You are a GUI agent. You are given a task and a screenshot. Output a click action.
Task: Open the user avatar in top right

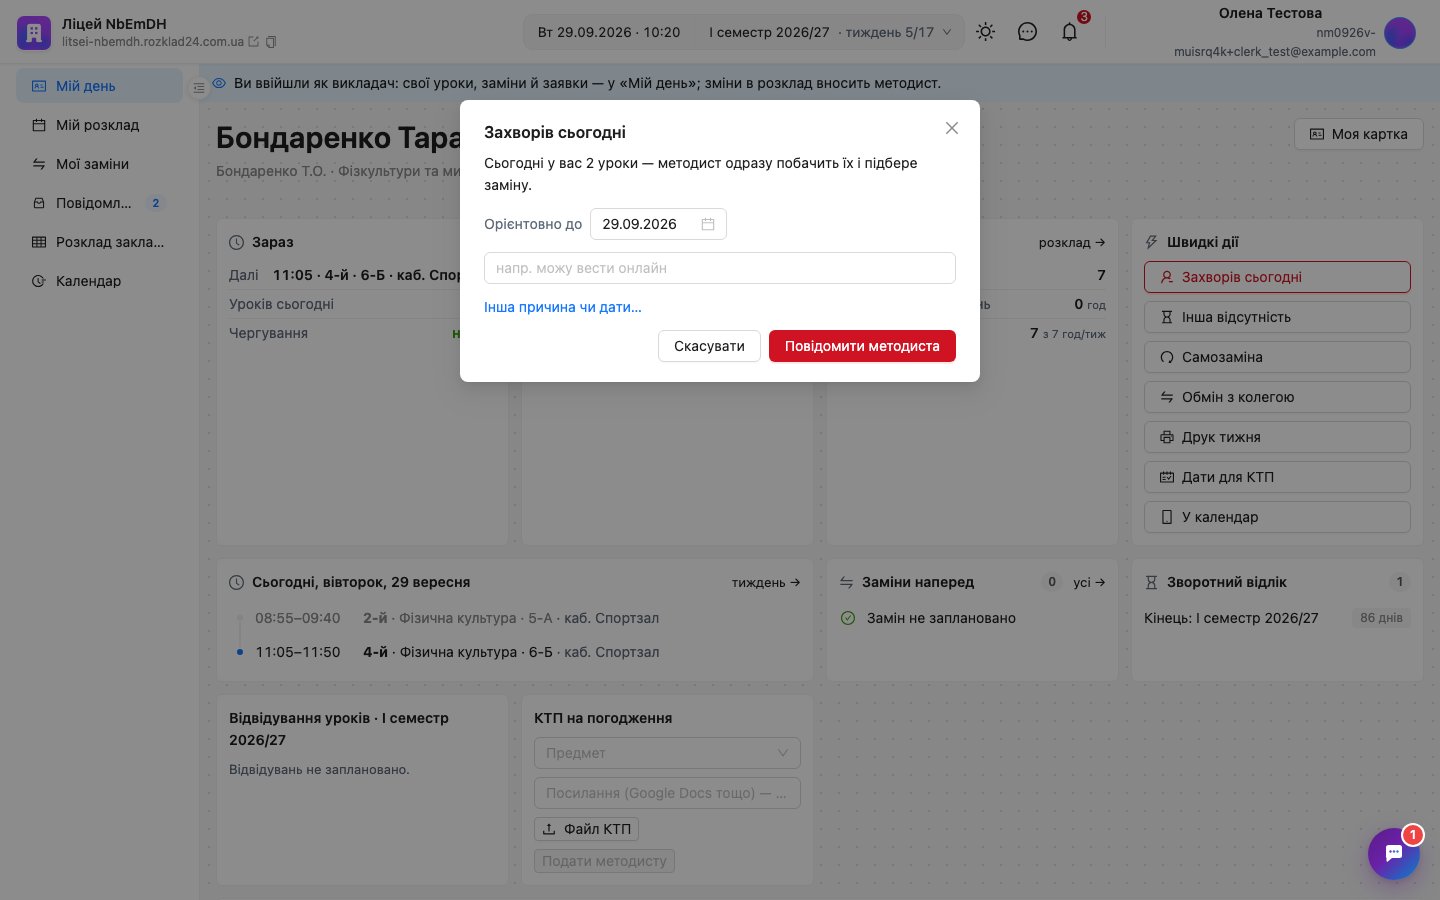coord(1400,32)
